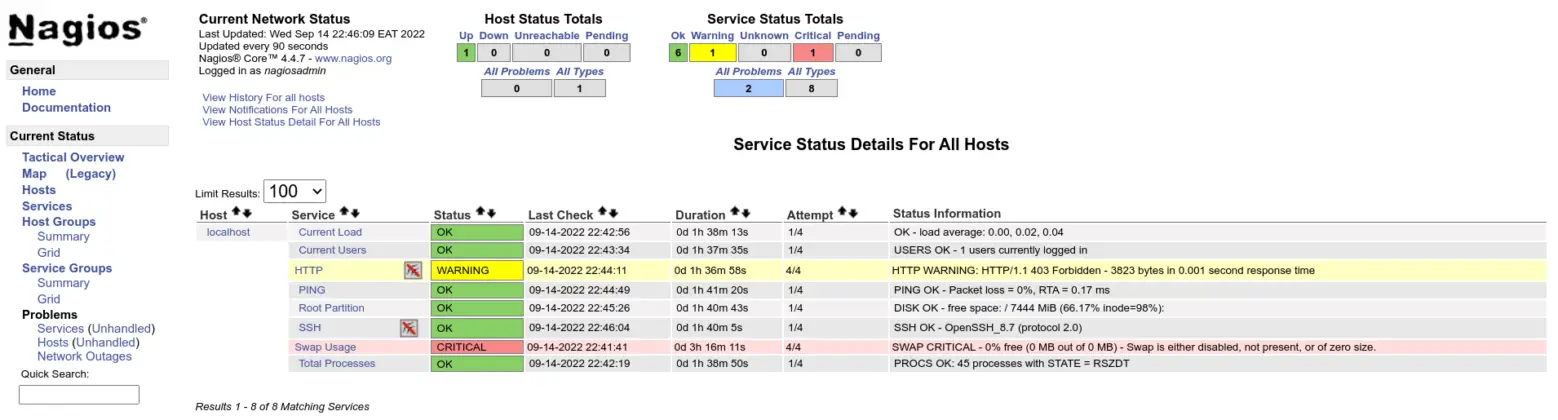The image size is (1558, 420).
Task: Open the localhost host link
Action: coord(228,232)
